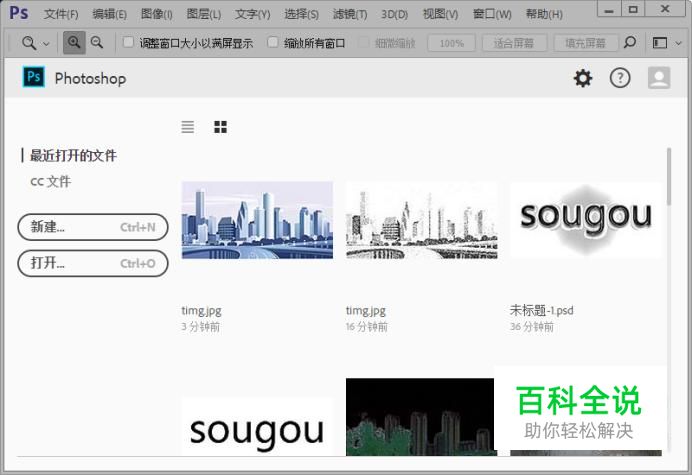Viewport: 692px width, 475px height.
Task: Close the Photoshop window
Action: pyautogui.click(x=666, y=8)
